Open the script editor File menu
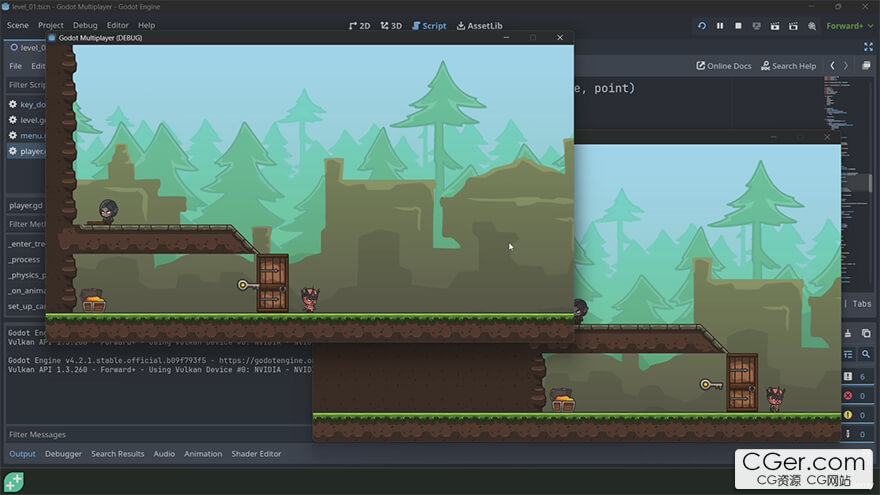Viewport: 880px width, 495px height. tap(15, 66)
